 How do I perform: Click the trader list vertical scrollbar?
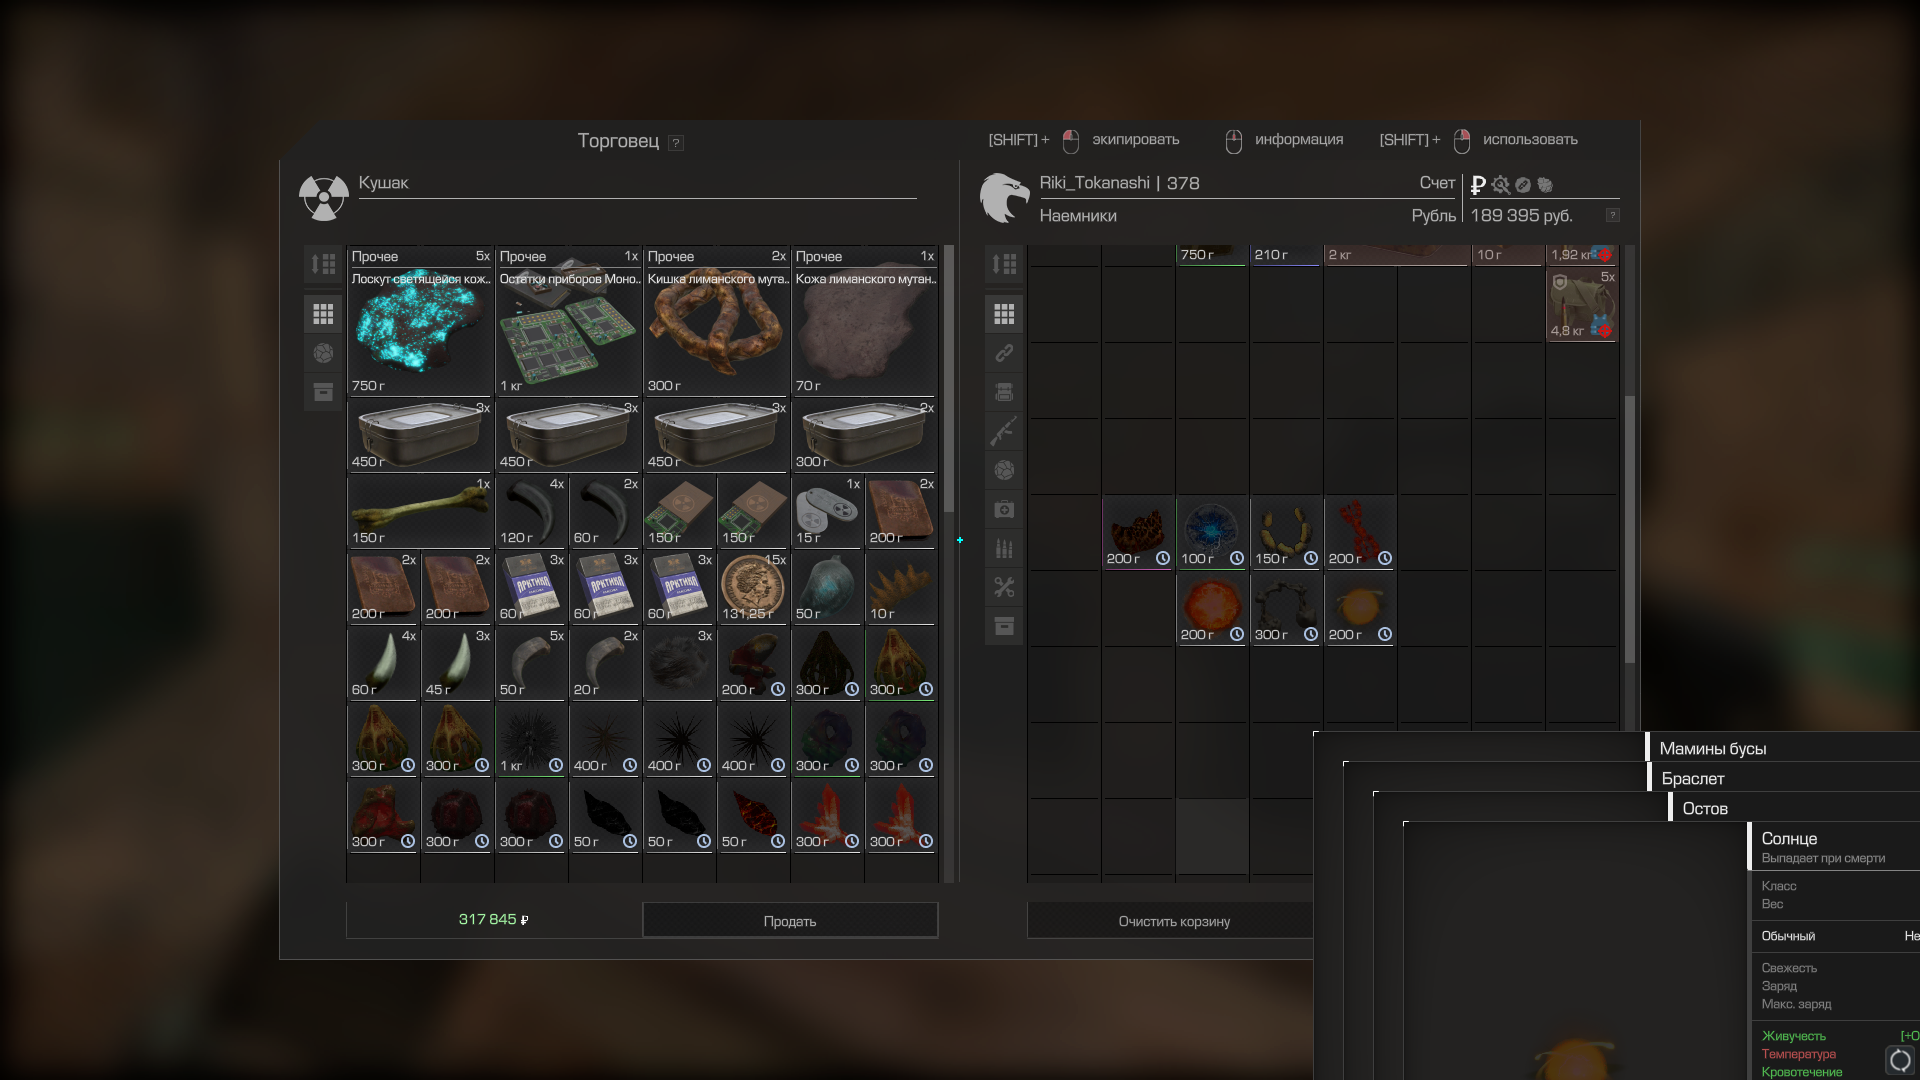[949, 380]
